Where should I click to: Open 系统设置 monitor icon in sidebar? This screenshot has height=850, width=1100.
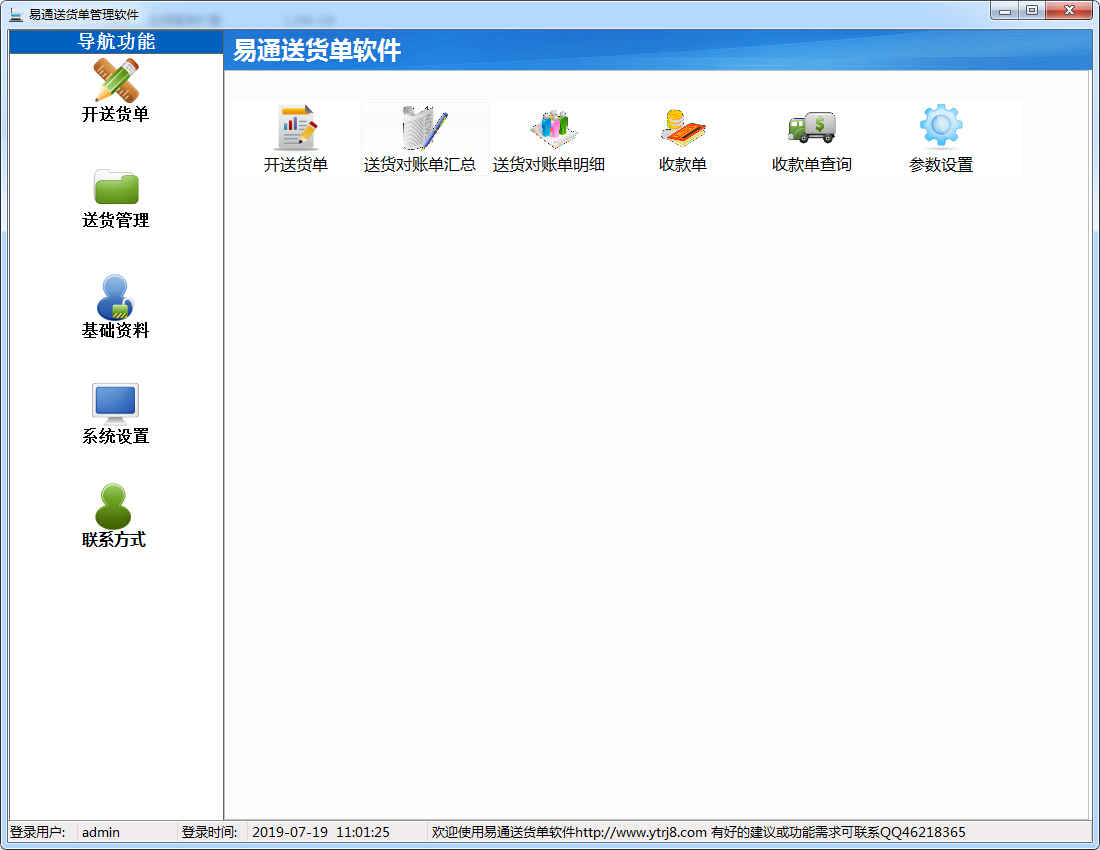pyautogui.click(x=115, y=414)
